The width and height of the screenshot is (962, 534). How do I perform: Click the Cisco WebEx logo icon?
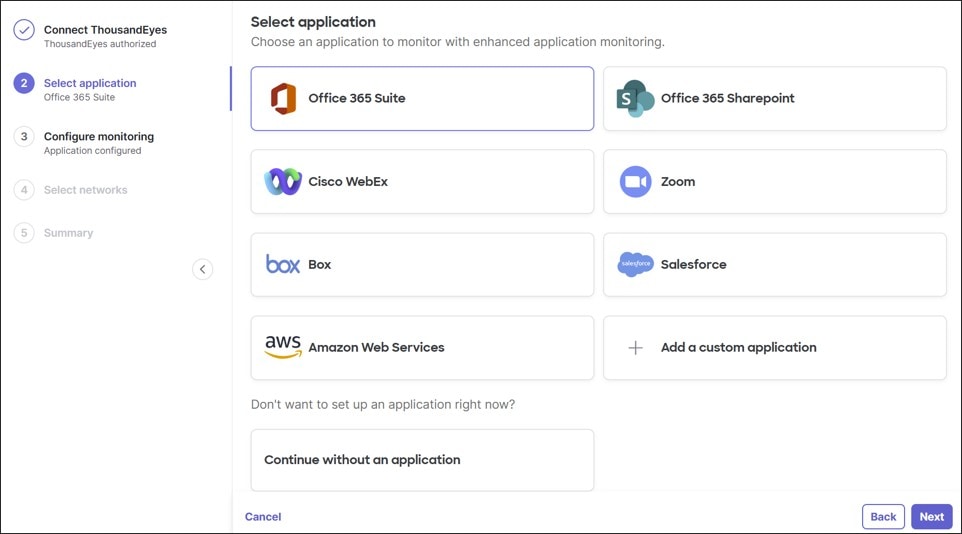tap(283, 182)
